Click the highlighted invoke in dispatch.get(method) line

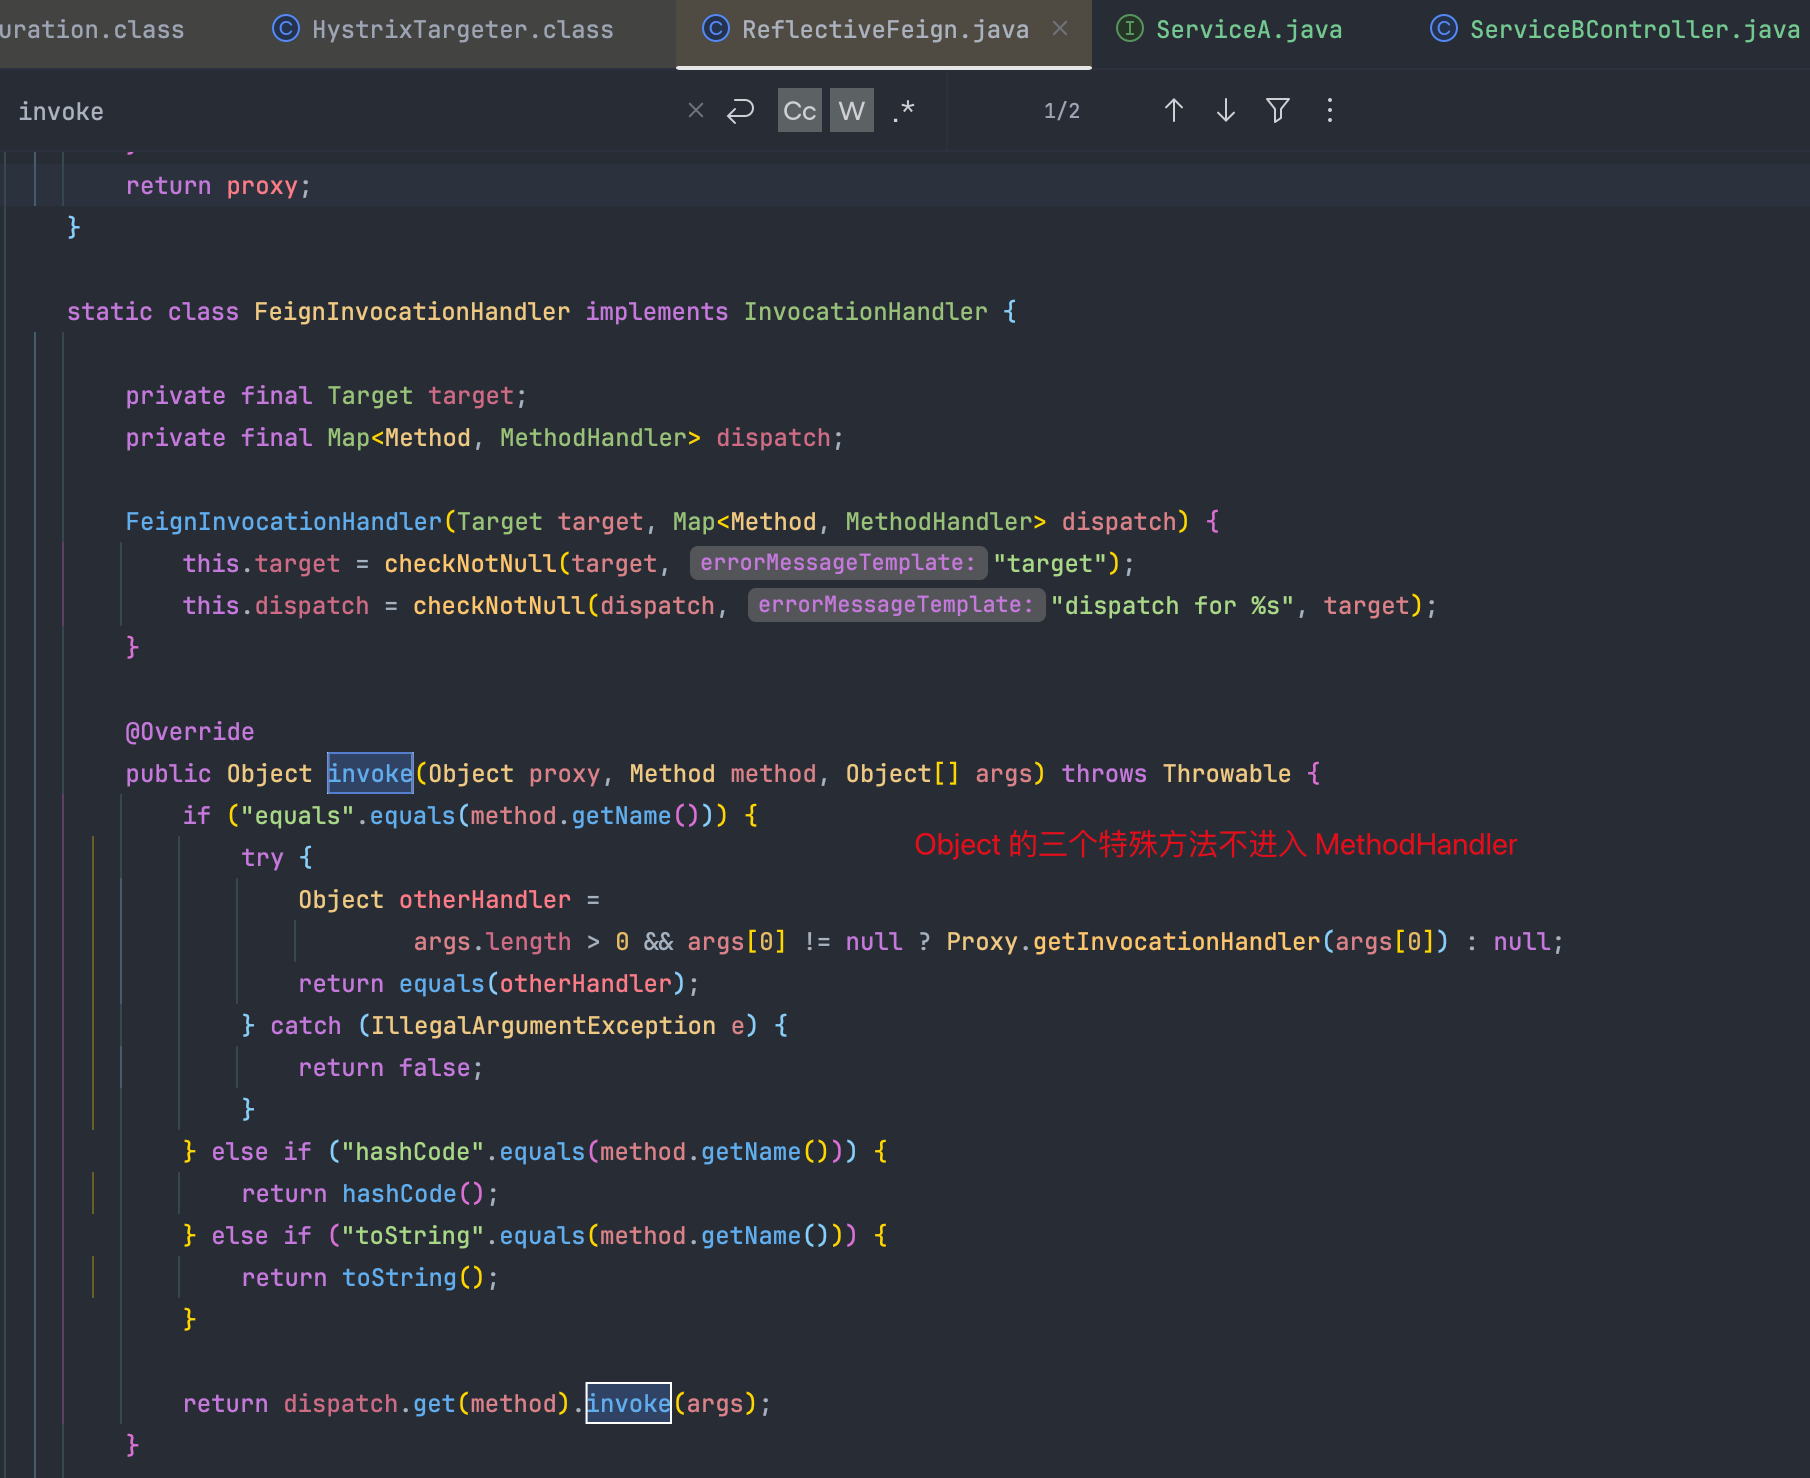628,1403
